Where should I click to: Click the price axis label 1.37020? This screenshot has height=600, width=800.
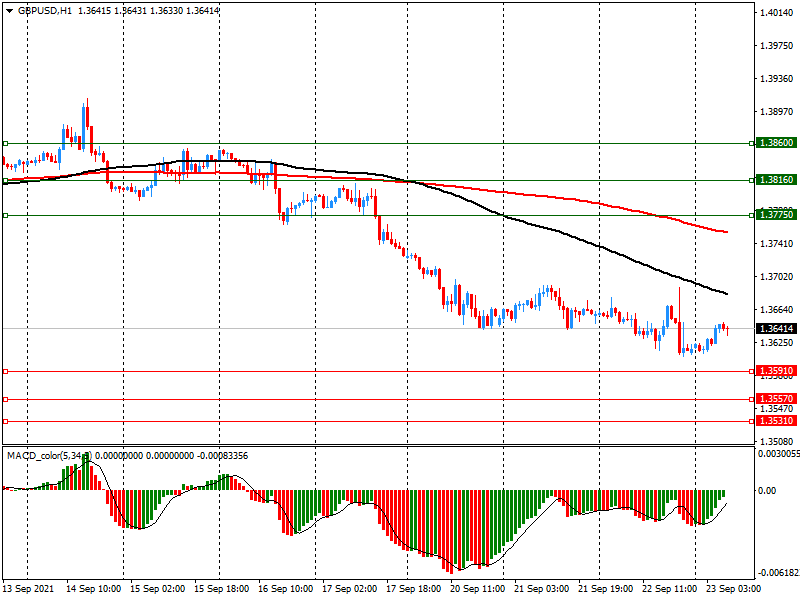pos(777,277)
